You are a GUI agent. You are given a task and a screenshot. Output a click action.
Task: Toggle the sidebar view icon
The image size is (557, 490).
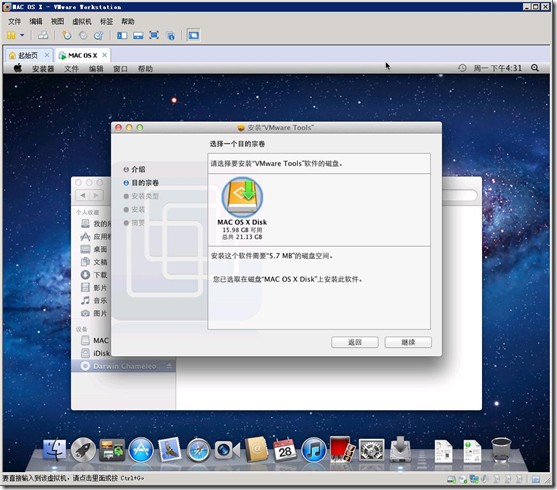click(x=122, y=35)
